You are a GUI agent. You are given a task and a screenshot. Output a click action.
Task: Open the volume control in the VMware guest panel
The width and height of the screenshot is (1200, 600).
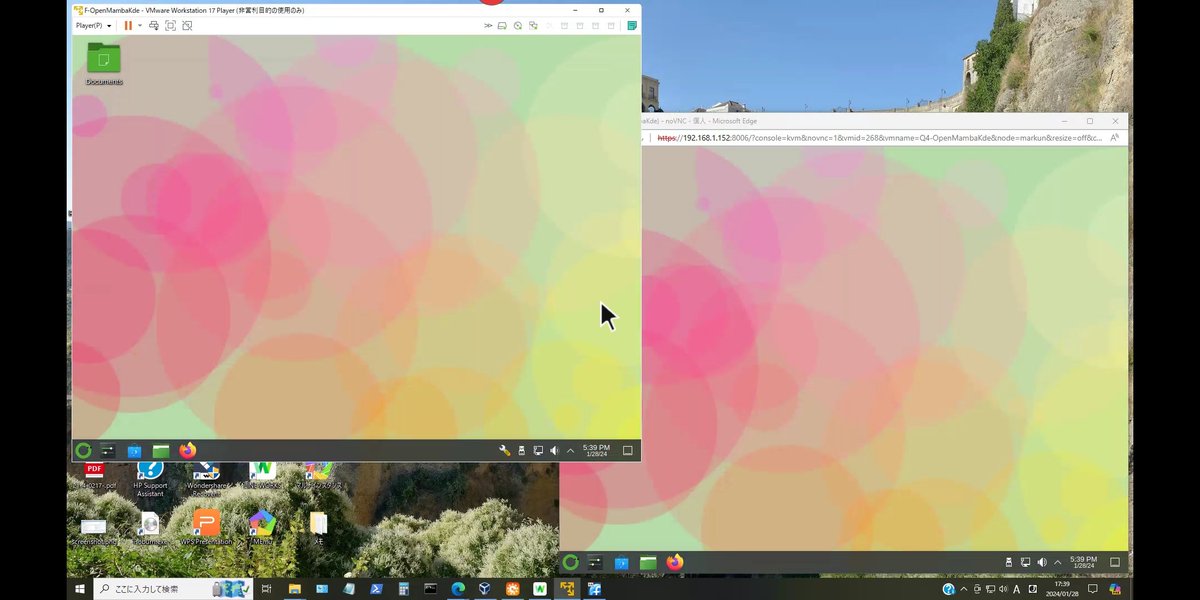tap(554, 451)
